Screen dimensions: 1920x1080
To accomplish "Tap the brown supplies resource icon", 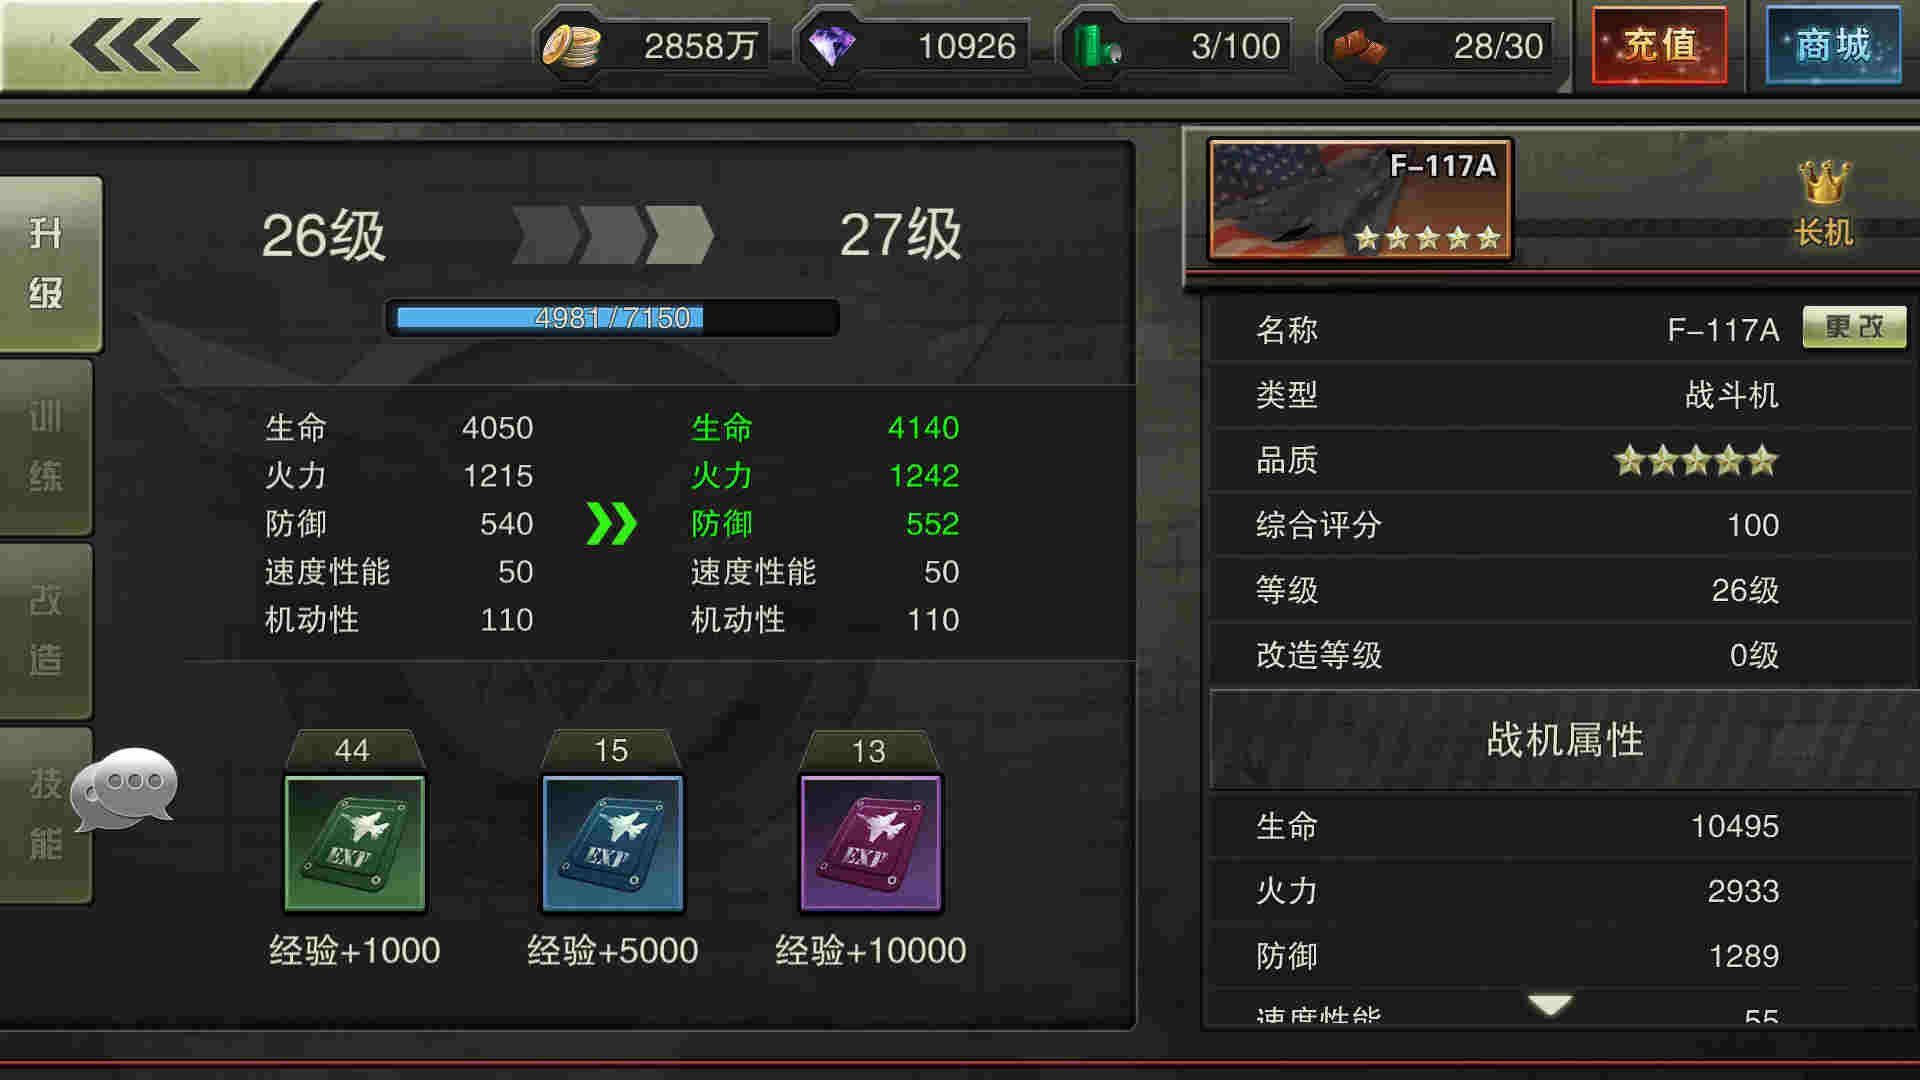I will (x=1360, y=46).
